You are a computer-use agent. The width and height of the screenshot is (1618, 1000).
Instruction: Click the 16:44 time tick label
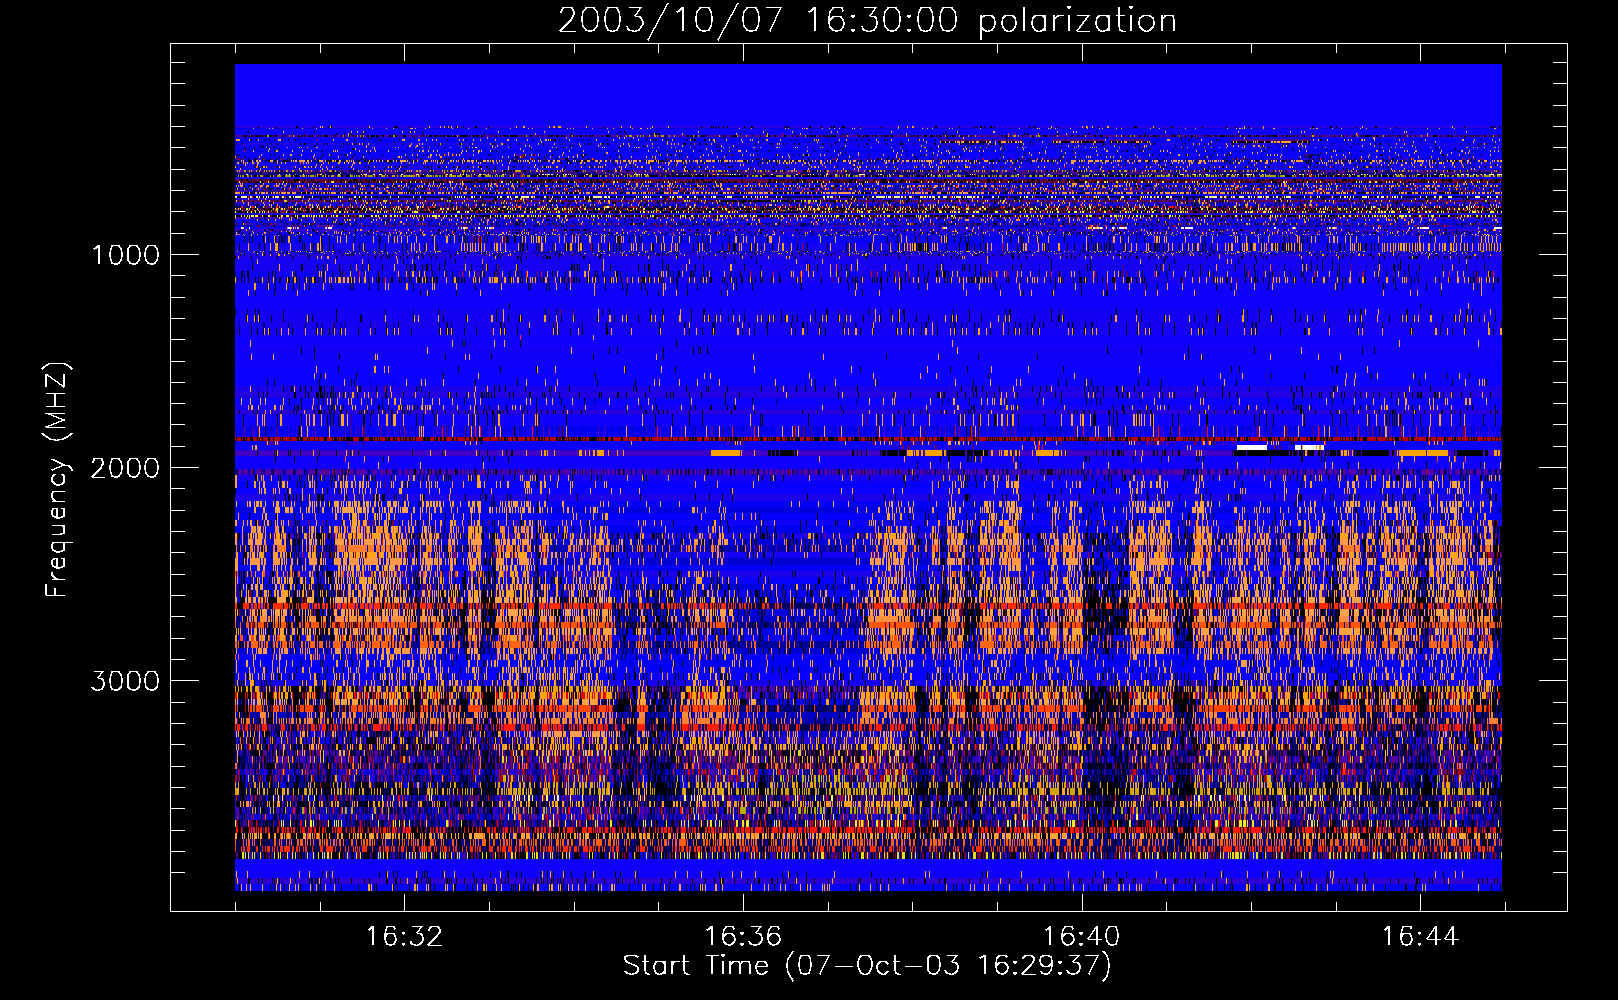(x=1421, y=937)
